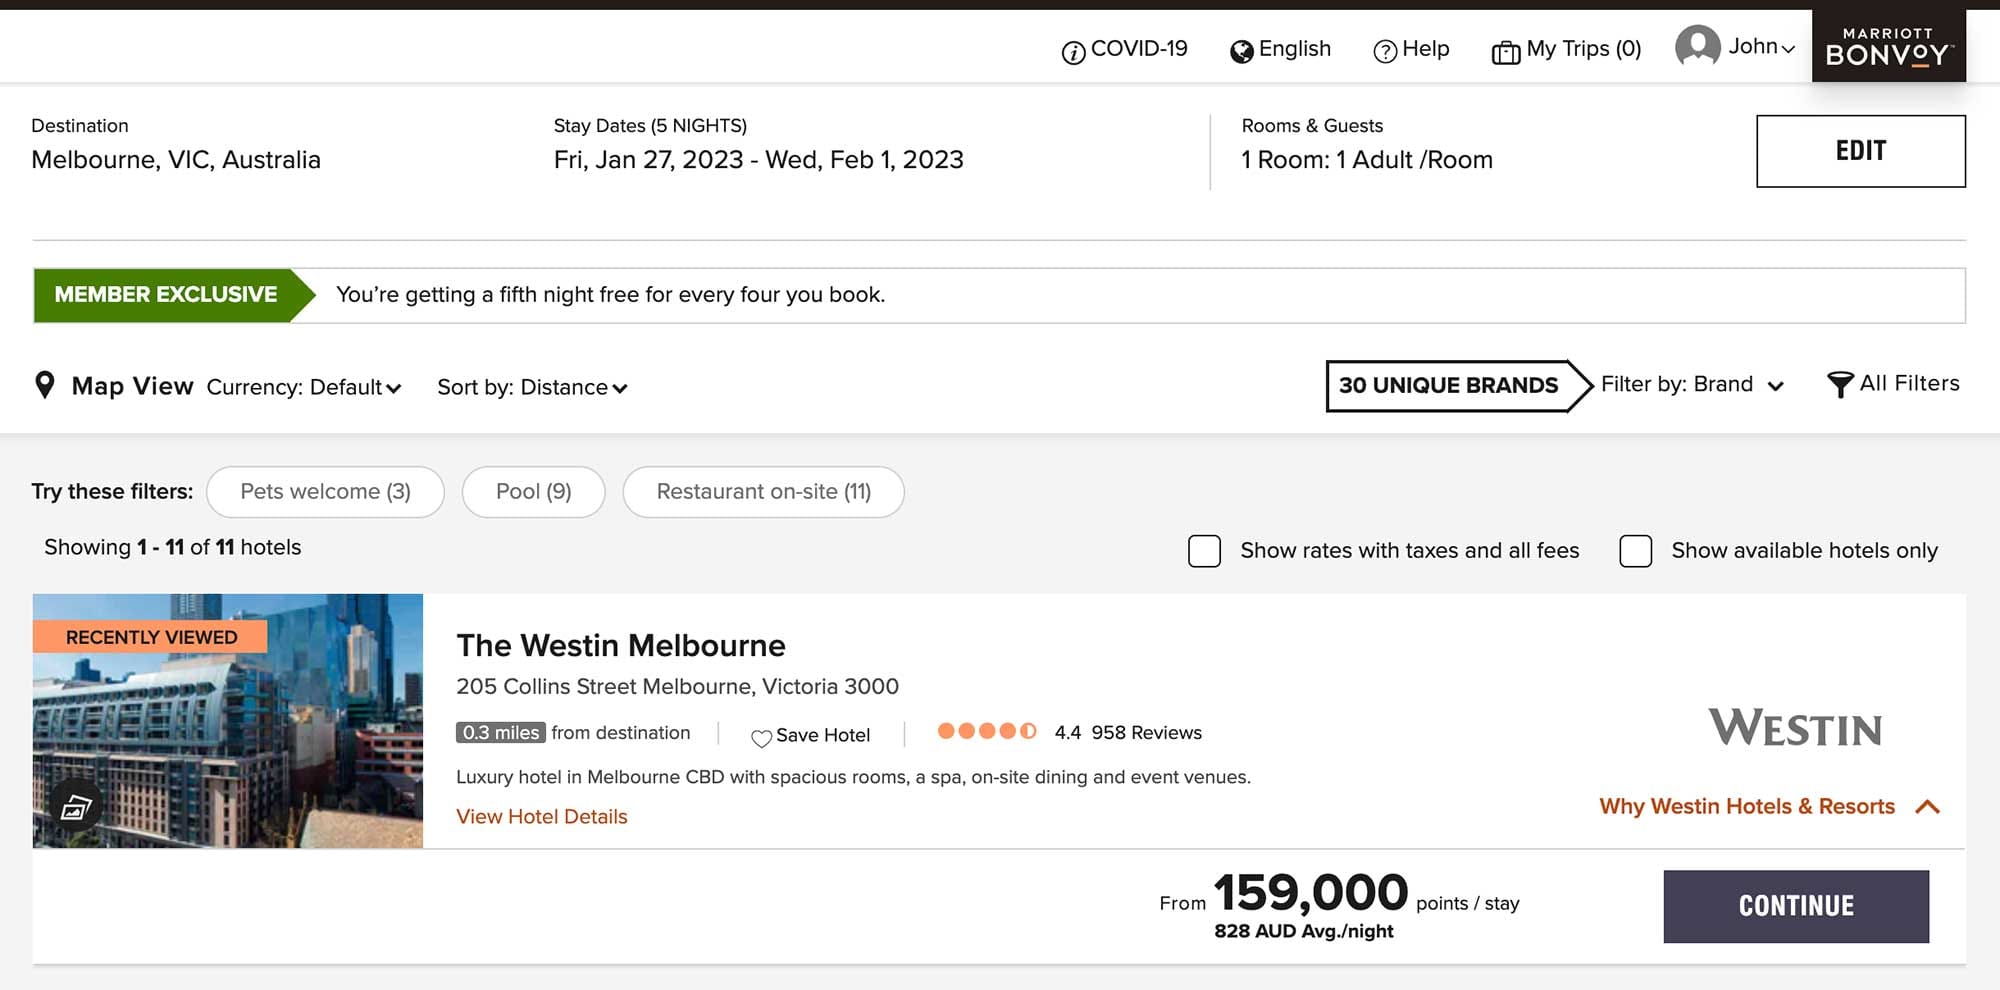Screen dimensions: 2000x990
Task: Open the user avatar profile icon
Action: pos(1697,46)
